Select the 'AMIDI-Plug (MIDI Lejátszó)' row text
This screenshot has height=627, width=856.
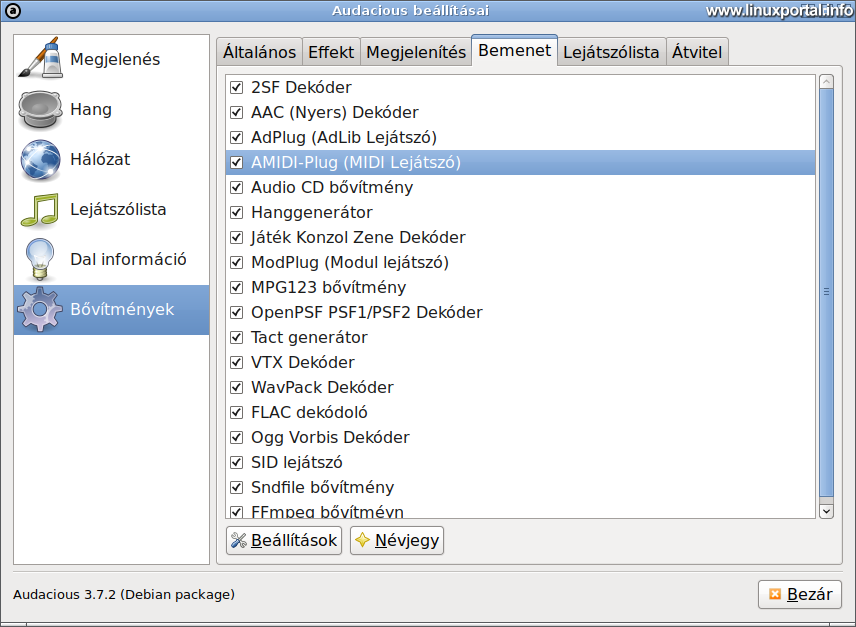pos(356,163)
